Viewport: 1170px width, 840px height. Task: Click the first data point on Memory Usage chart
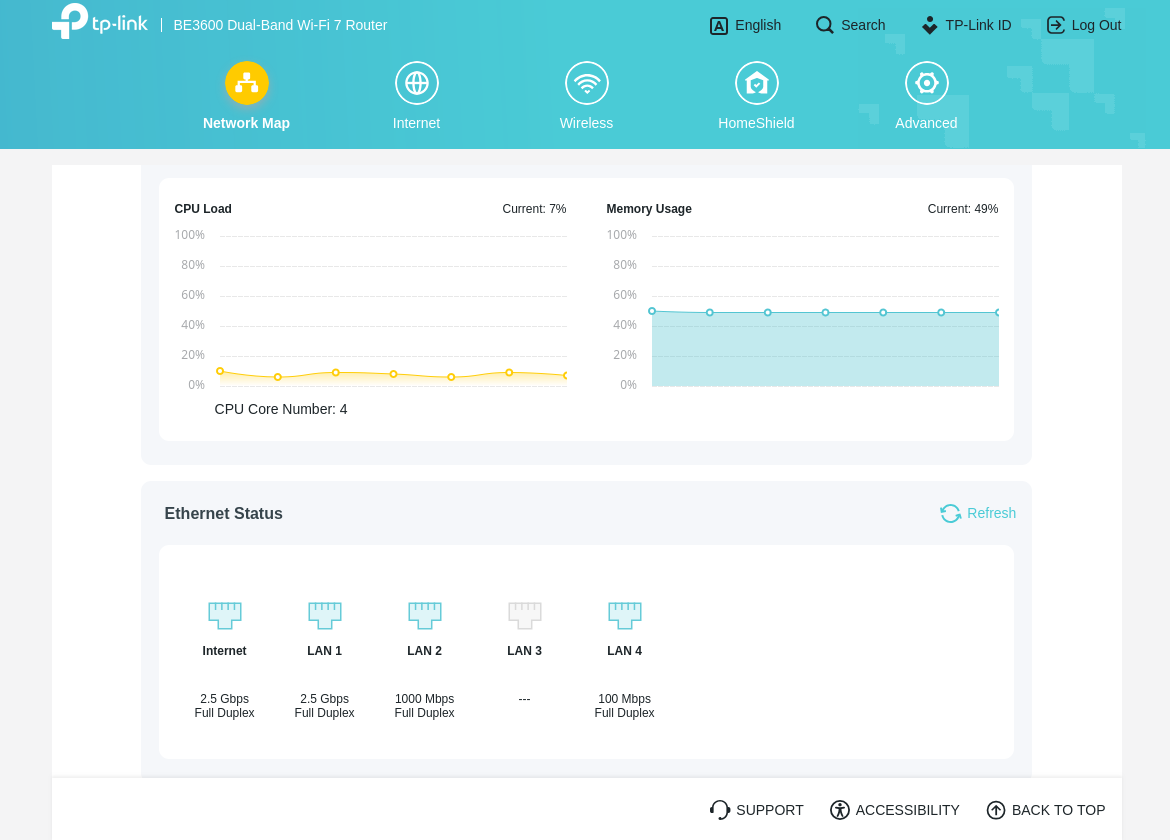[652, 311]
